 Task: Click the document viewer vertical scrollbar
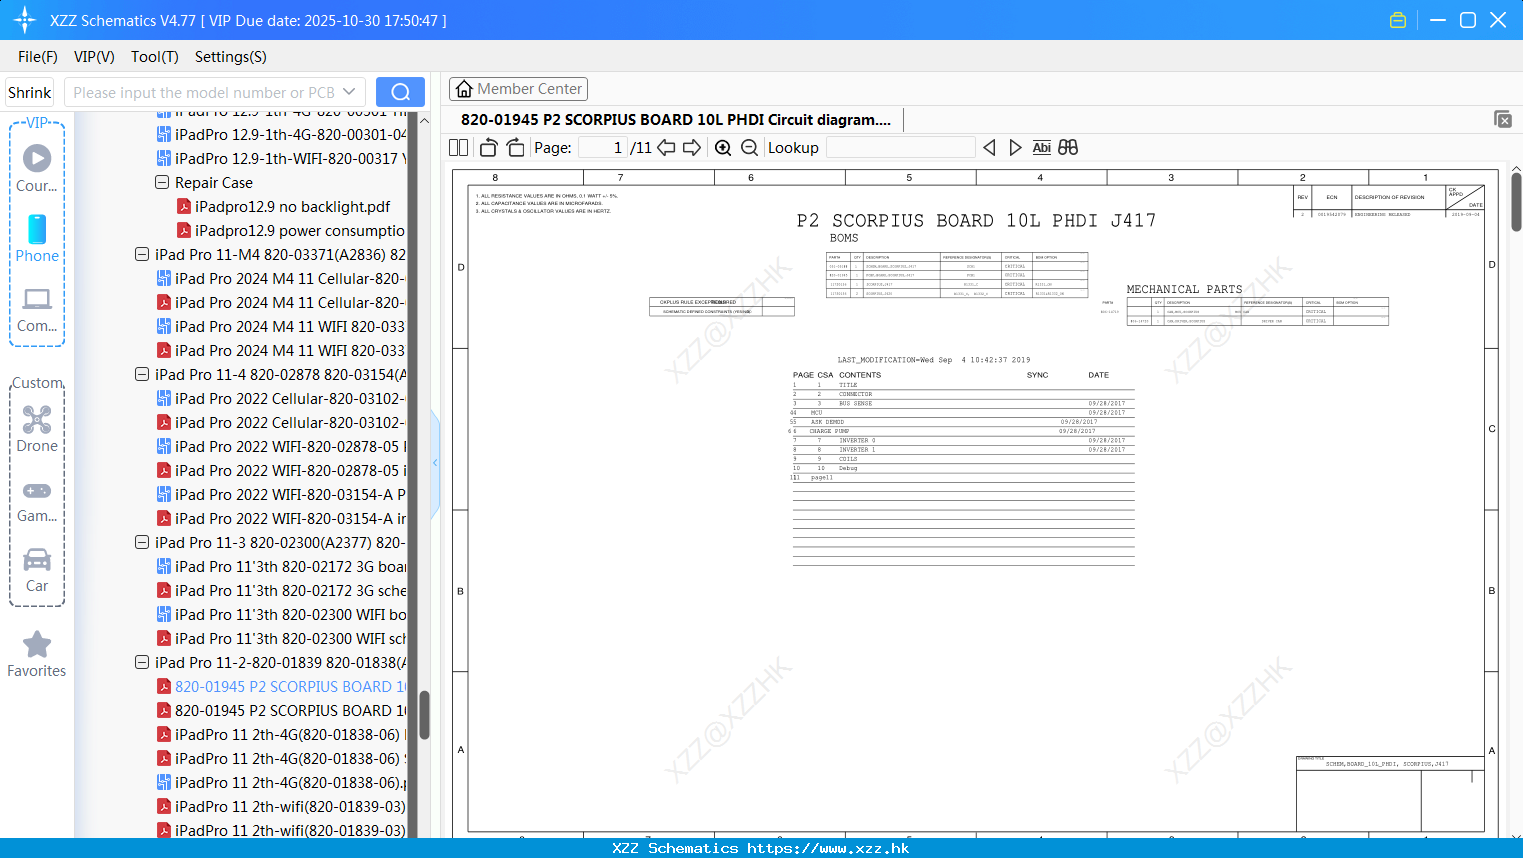pos(1516,202)
